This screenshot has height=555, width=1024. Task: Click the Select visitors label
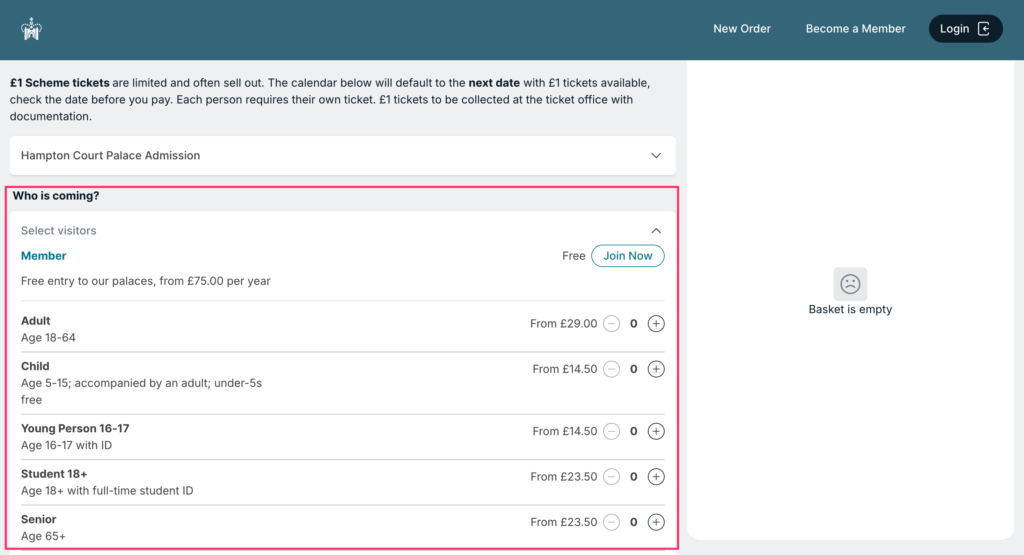58,230
